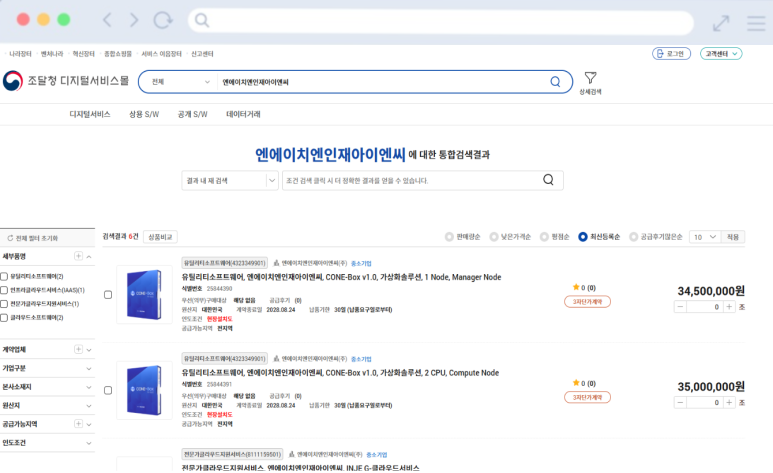Viewport: 773px width, 473px height.
Task: Sort results by 평점순
Action: point(544,237)
